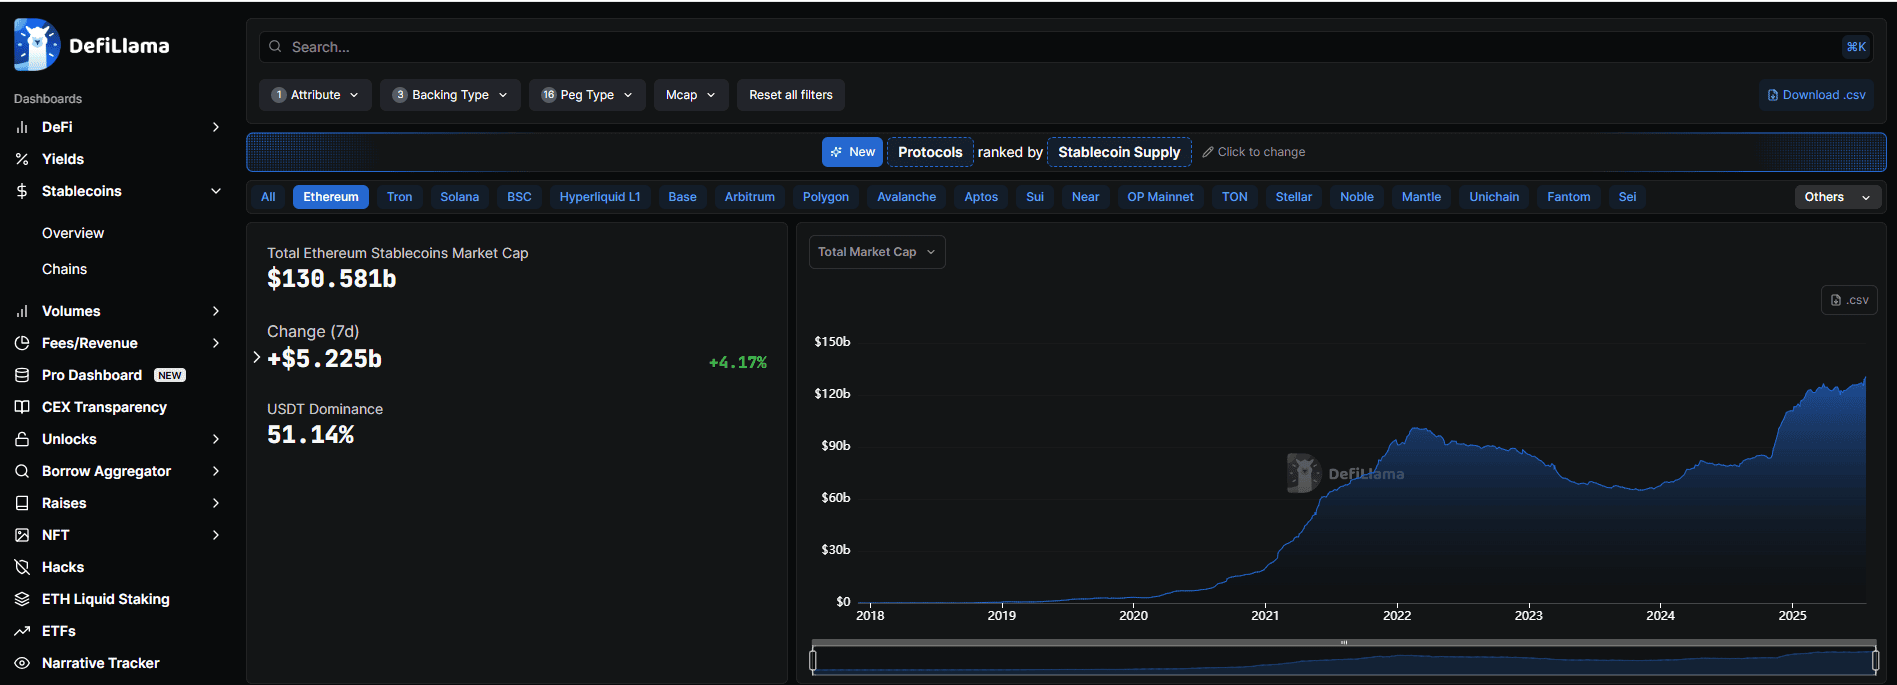Click the Yields percent icon
This screenshot has width=1897, height=685.
pyautogui.click(x=22, y=159)
